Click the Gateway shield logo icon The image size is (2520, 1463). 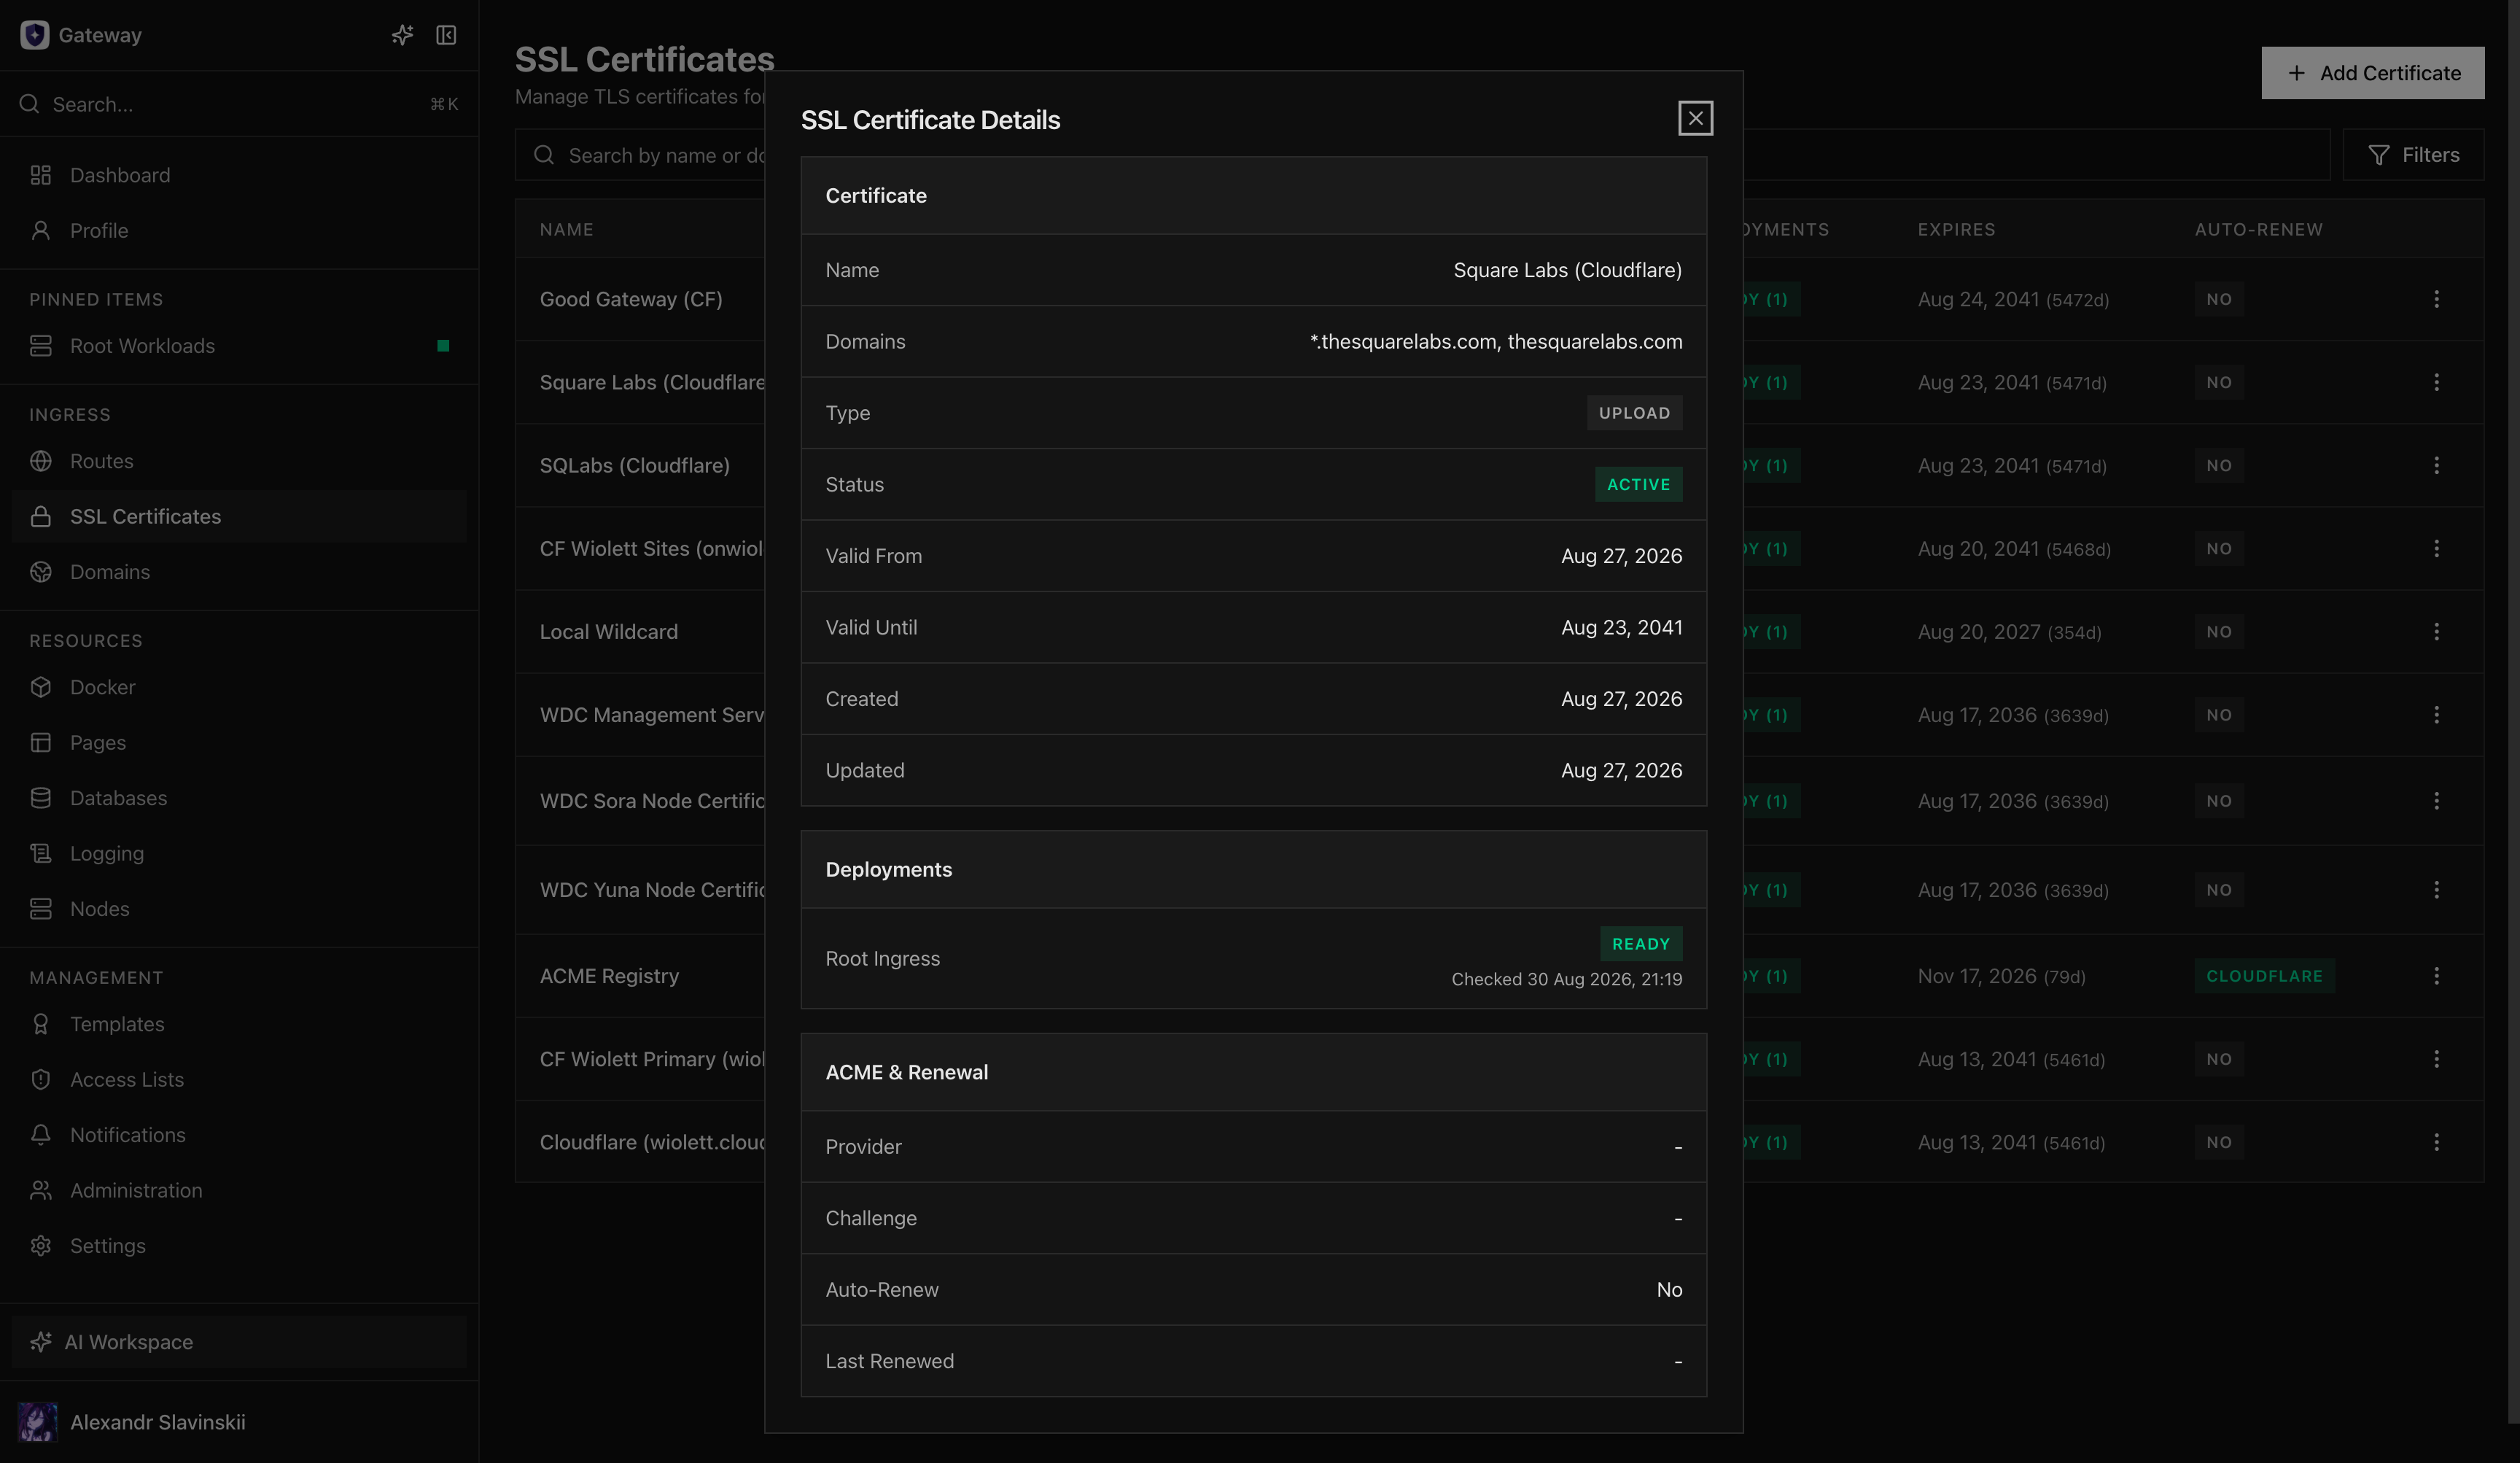point(35,35)
